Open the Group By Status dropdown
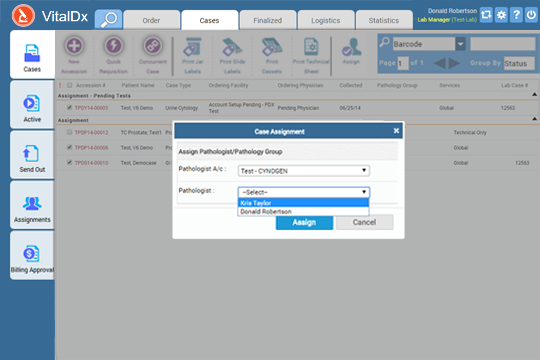The width and height of the screenshot is (540, 360). (519, 63)
